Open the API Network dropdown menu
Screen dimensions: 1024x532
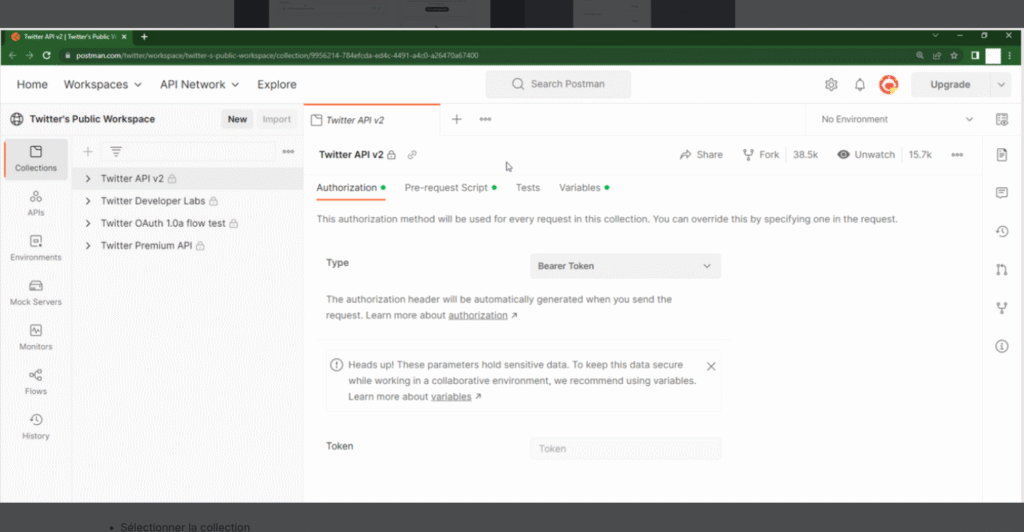(199, 84)
